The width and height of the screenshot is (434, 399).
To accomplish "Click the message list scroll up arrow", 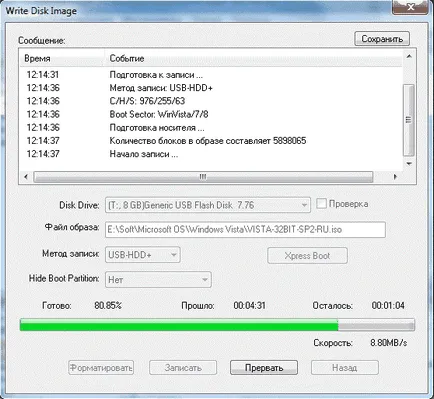I will (x=409, y=56).
